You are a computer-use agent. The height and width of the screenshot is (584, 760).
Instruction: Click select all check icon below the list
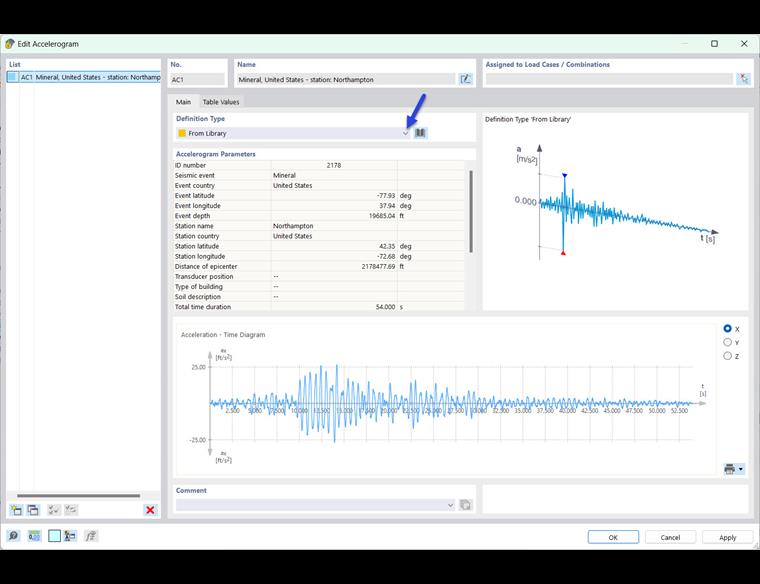53,510
